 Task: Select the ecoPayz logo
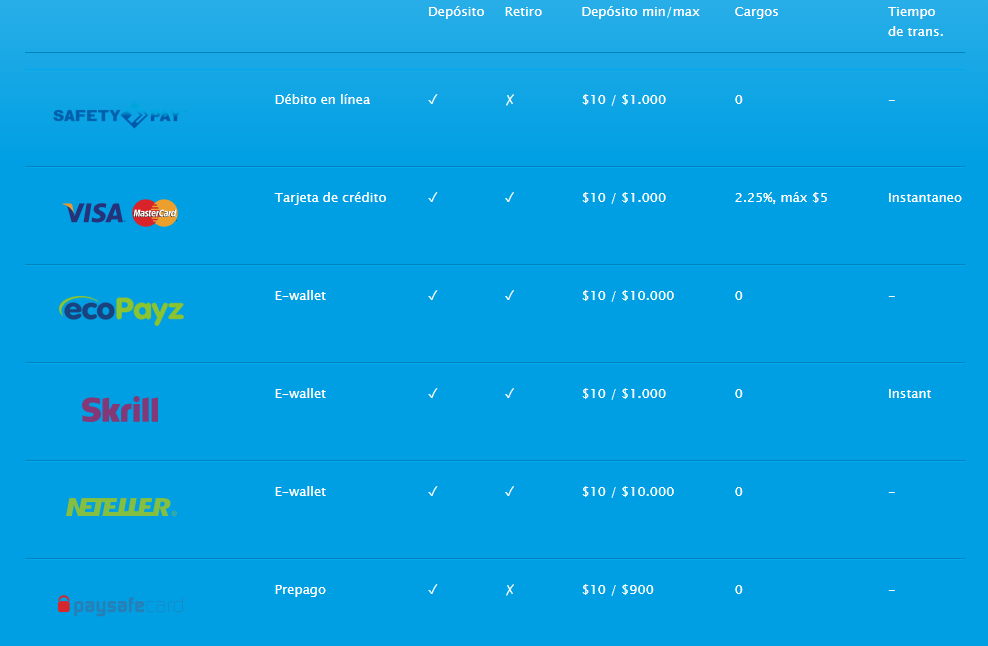click(121, 310)
